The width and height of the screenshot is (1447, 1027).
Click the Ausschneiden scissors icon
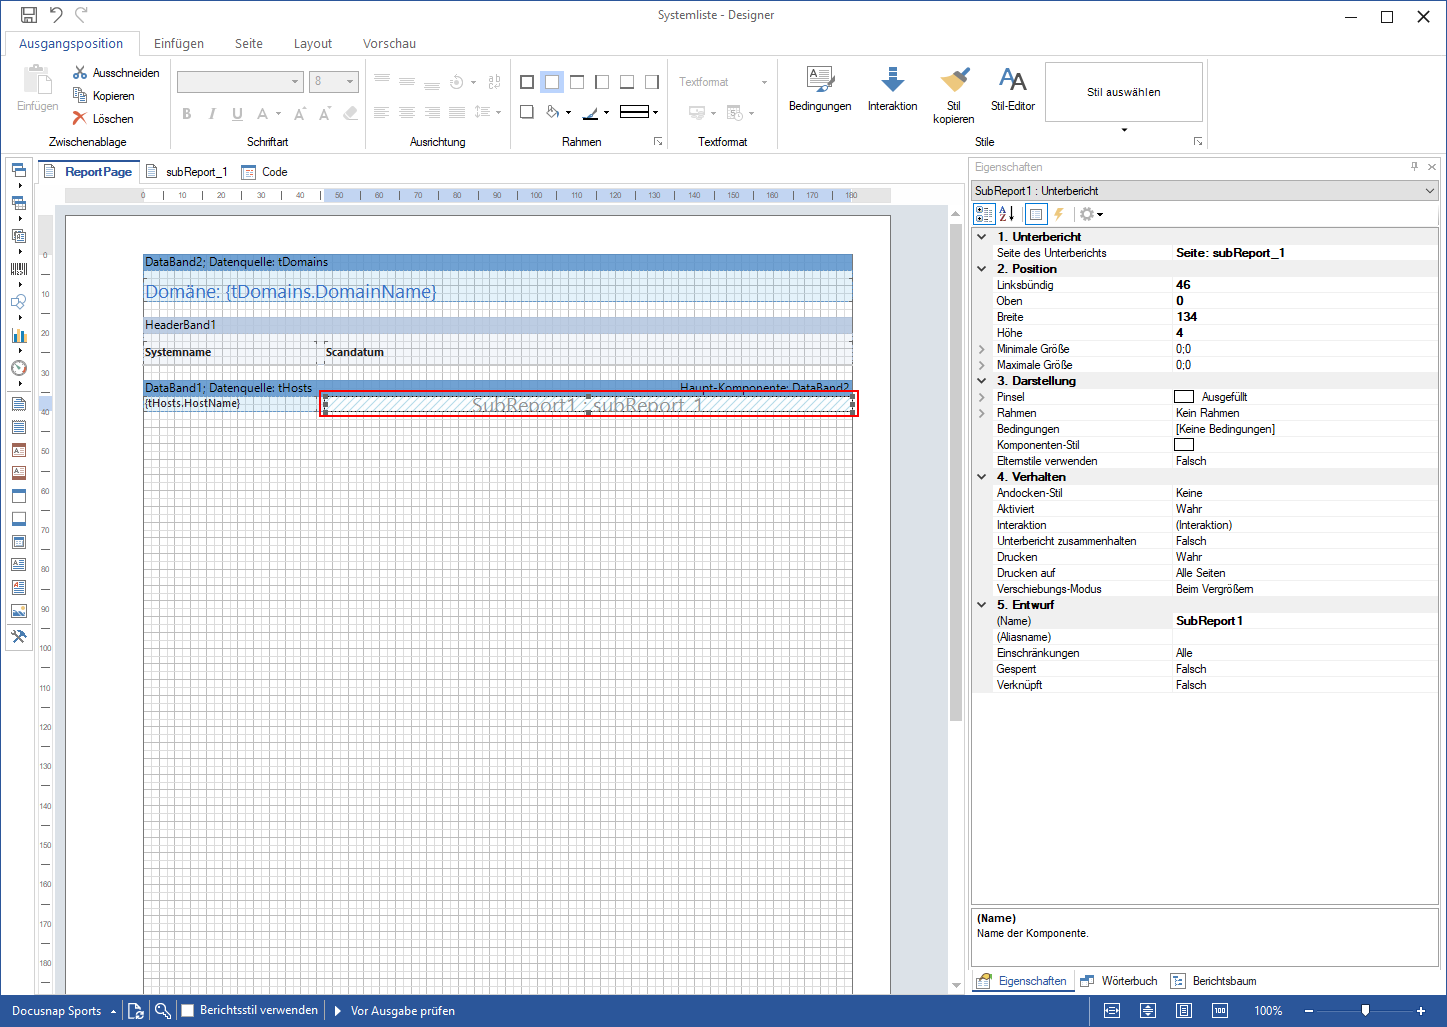pyautogui.click(x=80, y=72)
